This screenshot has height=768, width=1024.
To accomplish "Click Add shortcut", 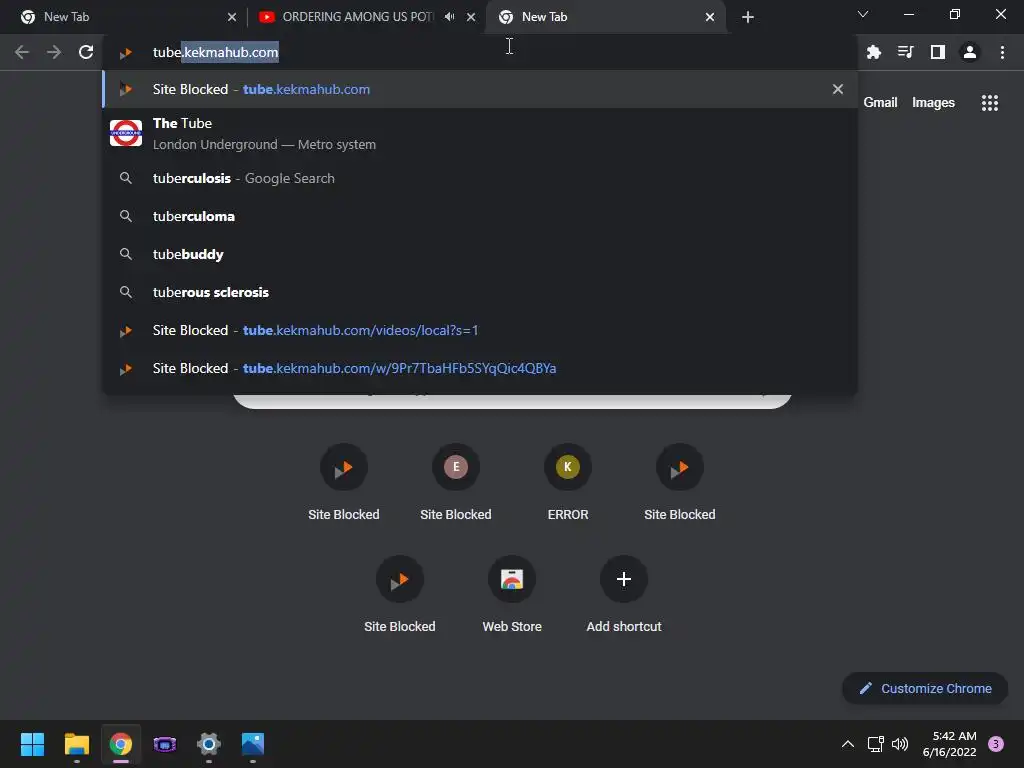I will tap(624, 595).
